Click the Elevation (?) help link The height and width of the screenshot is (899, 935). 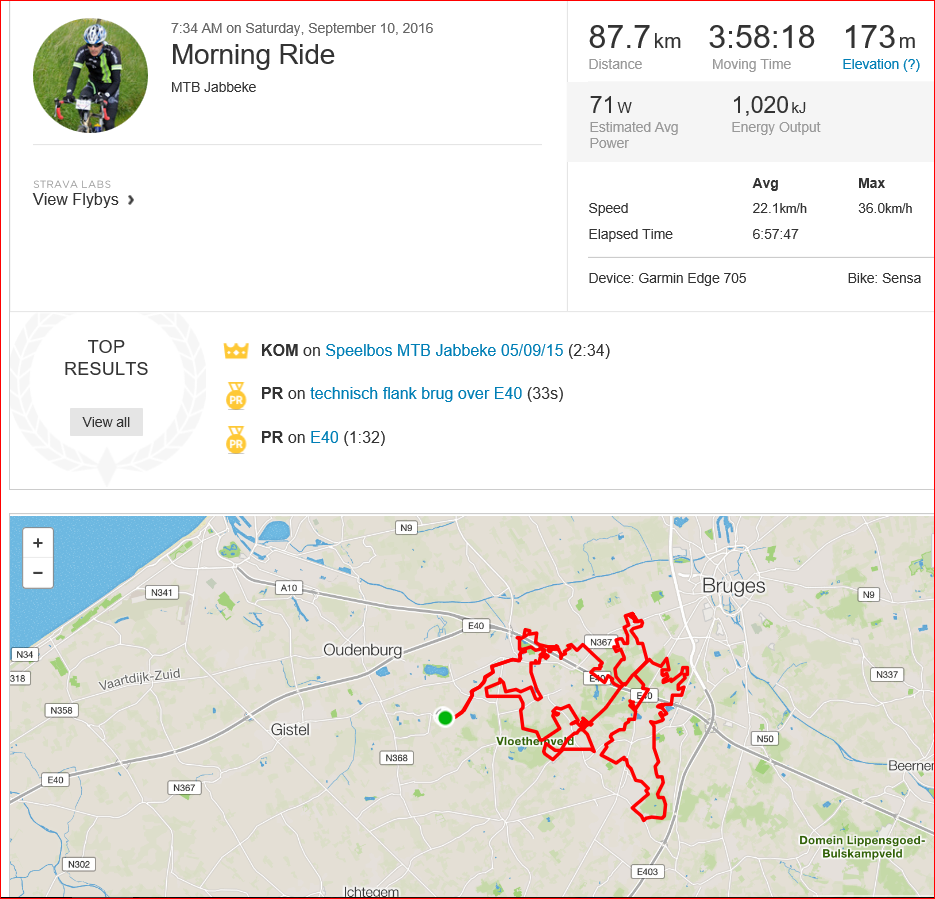[x=881, y=64]
